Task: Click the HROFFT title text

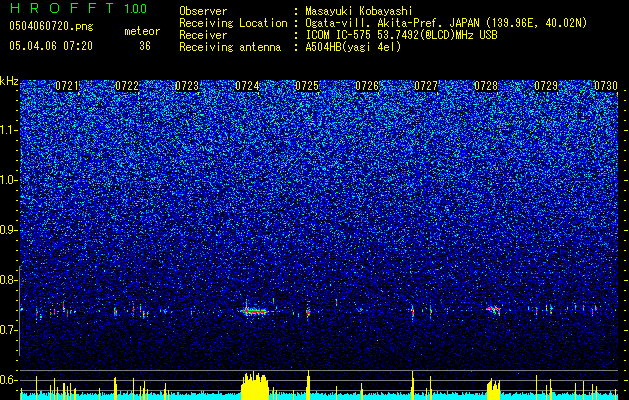Action: tap(62, 8)
